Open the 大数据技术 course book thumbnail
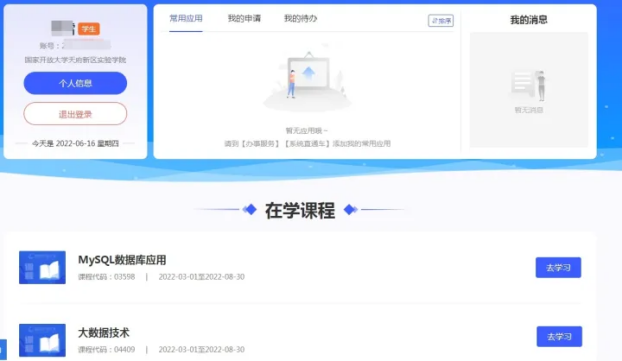This screenshot has height=361, width=622. (x=42, y=340)
